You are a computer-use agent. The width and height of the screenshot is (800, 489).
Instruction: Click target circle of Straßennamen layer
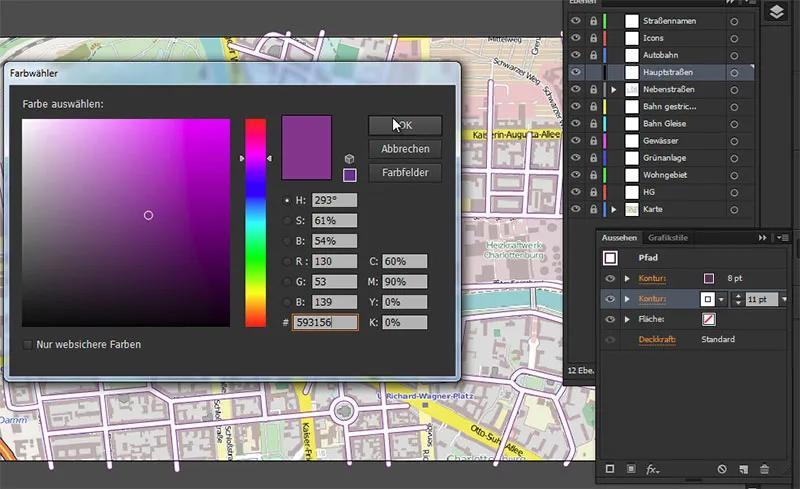point(734,21)
